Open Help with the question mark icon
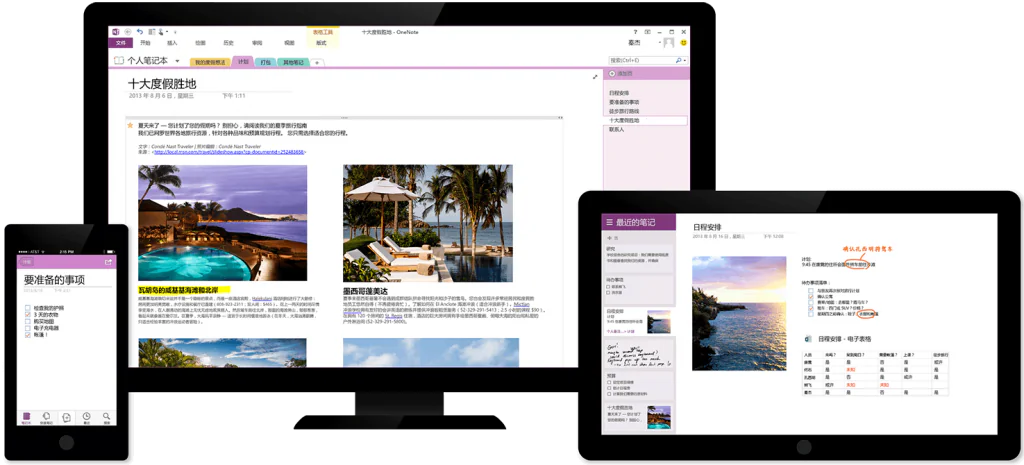The height and width of the screenshot is (465, 1024). 635,31
